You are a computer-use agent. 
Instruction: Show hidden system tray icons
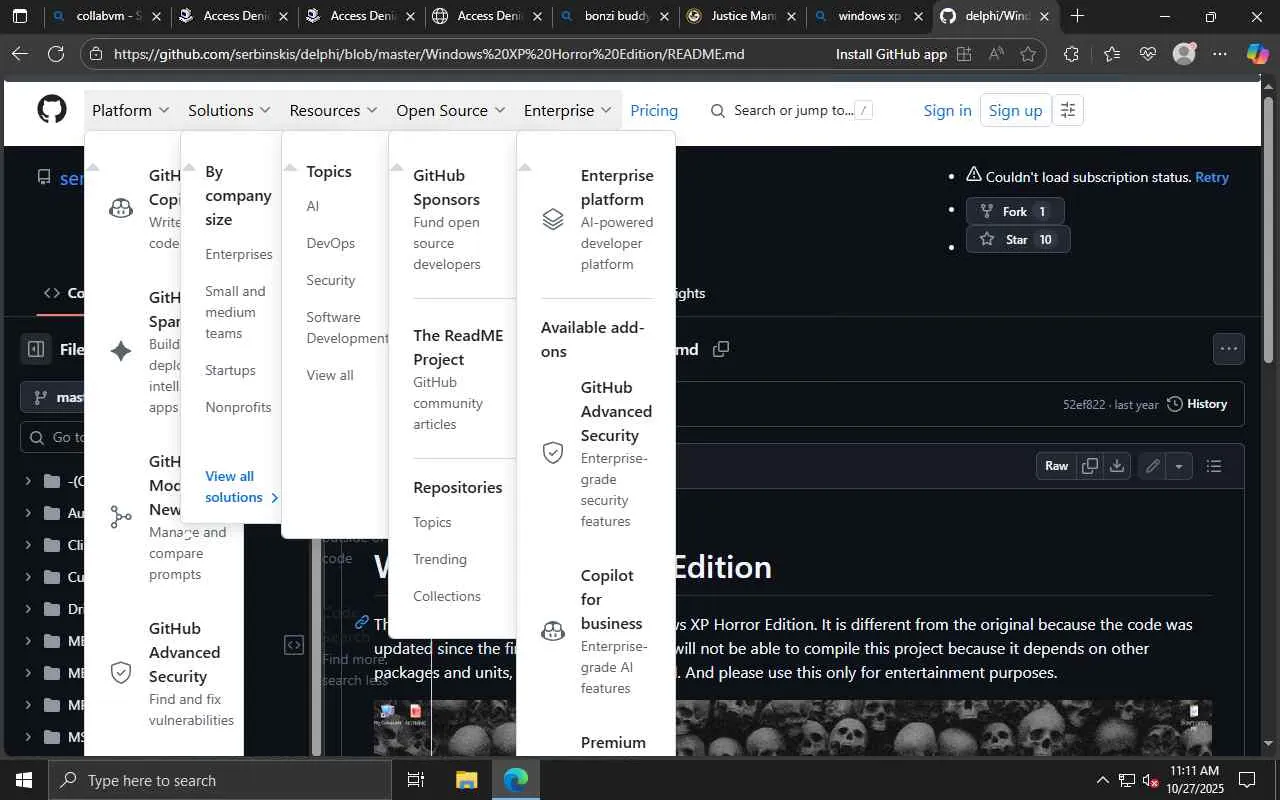[1102, 780]
